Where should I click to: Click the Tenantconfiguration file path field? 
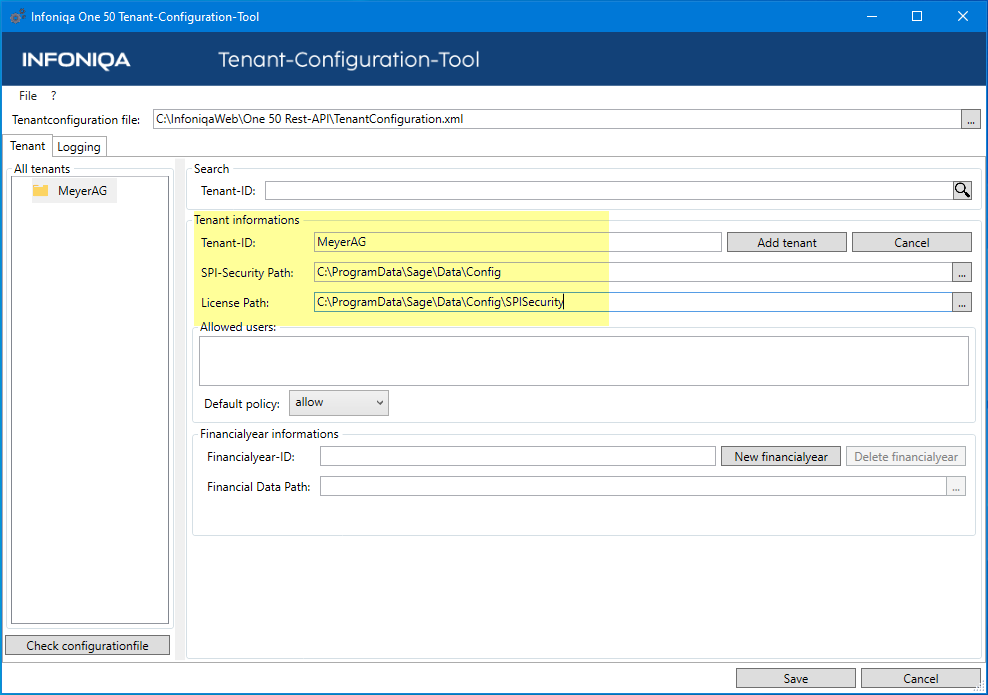pyautogui.click(x=557, y=119)
